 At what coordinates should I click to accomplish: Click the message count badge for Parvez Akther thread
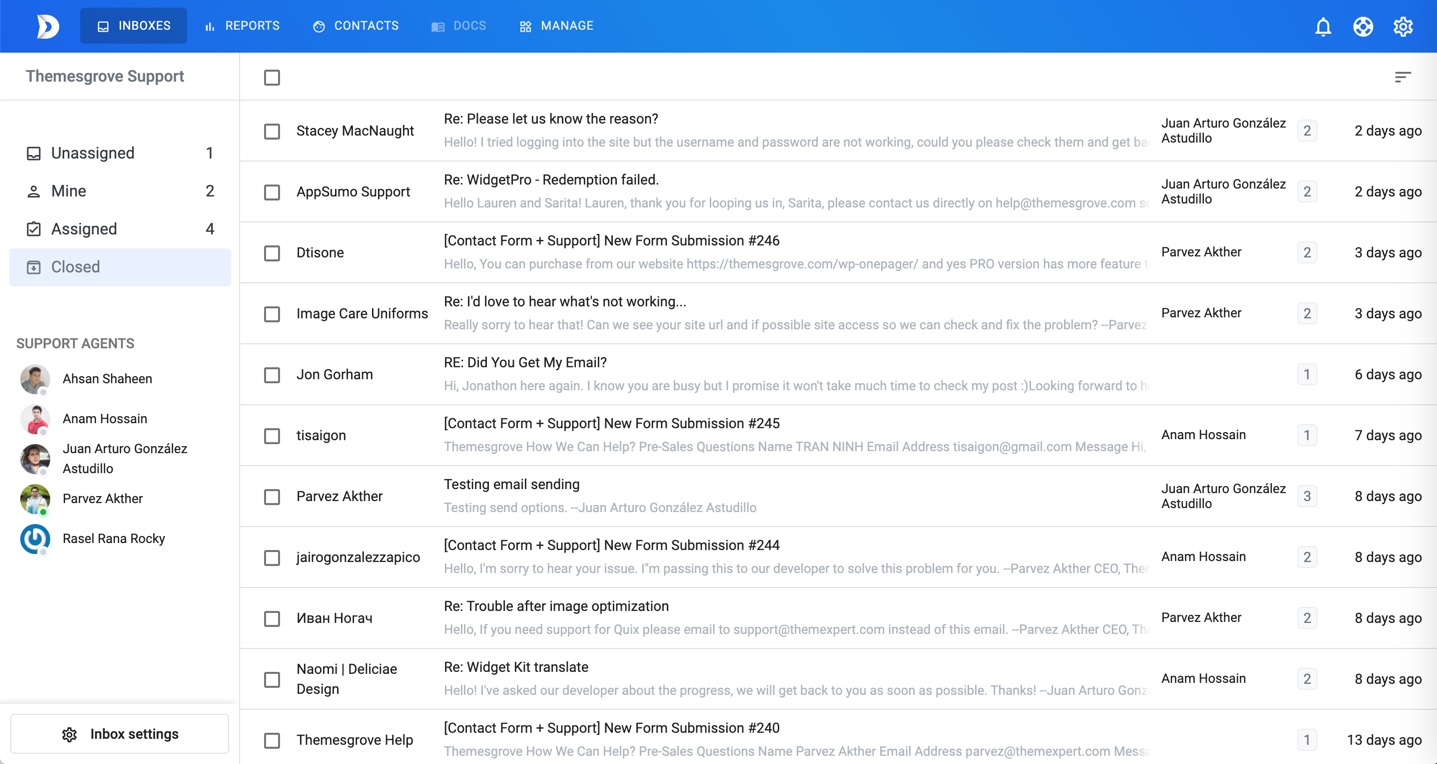coord(1306,497)
